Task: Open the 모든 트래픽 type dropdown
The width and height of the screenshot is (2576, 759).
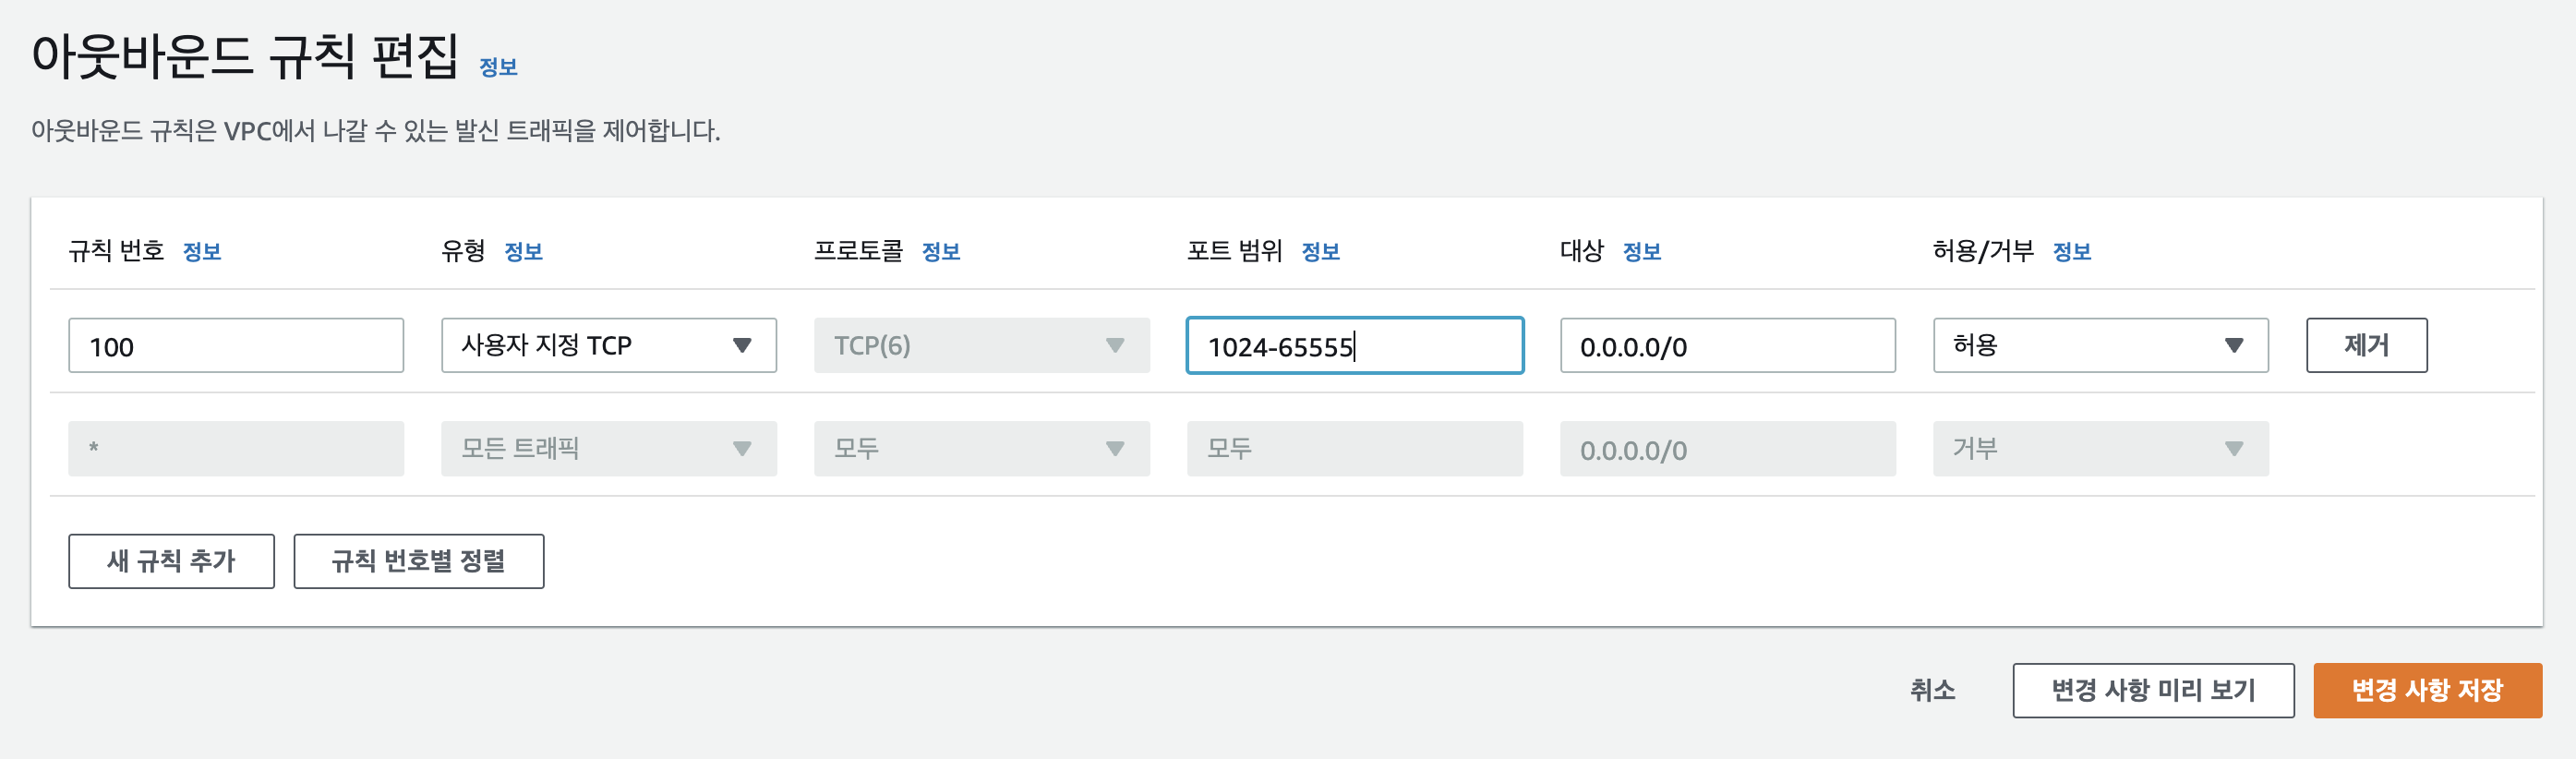Action: 609,449
